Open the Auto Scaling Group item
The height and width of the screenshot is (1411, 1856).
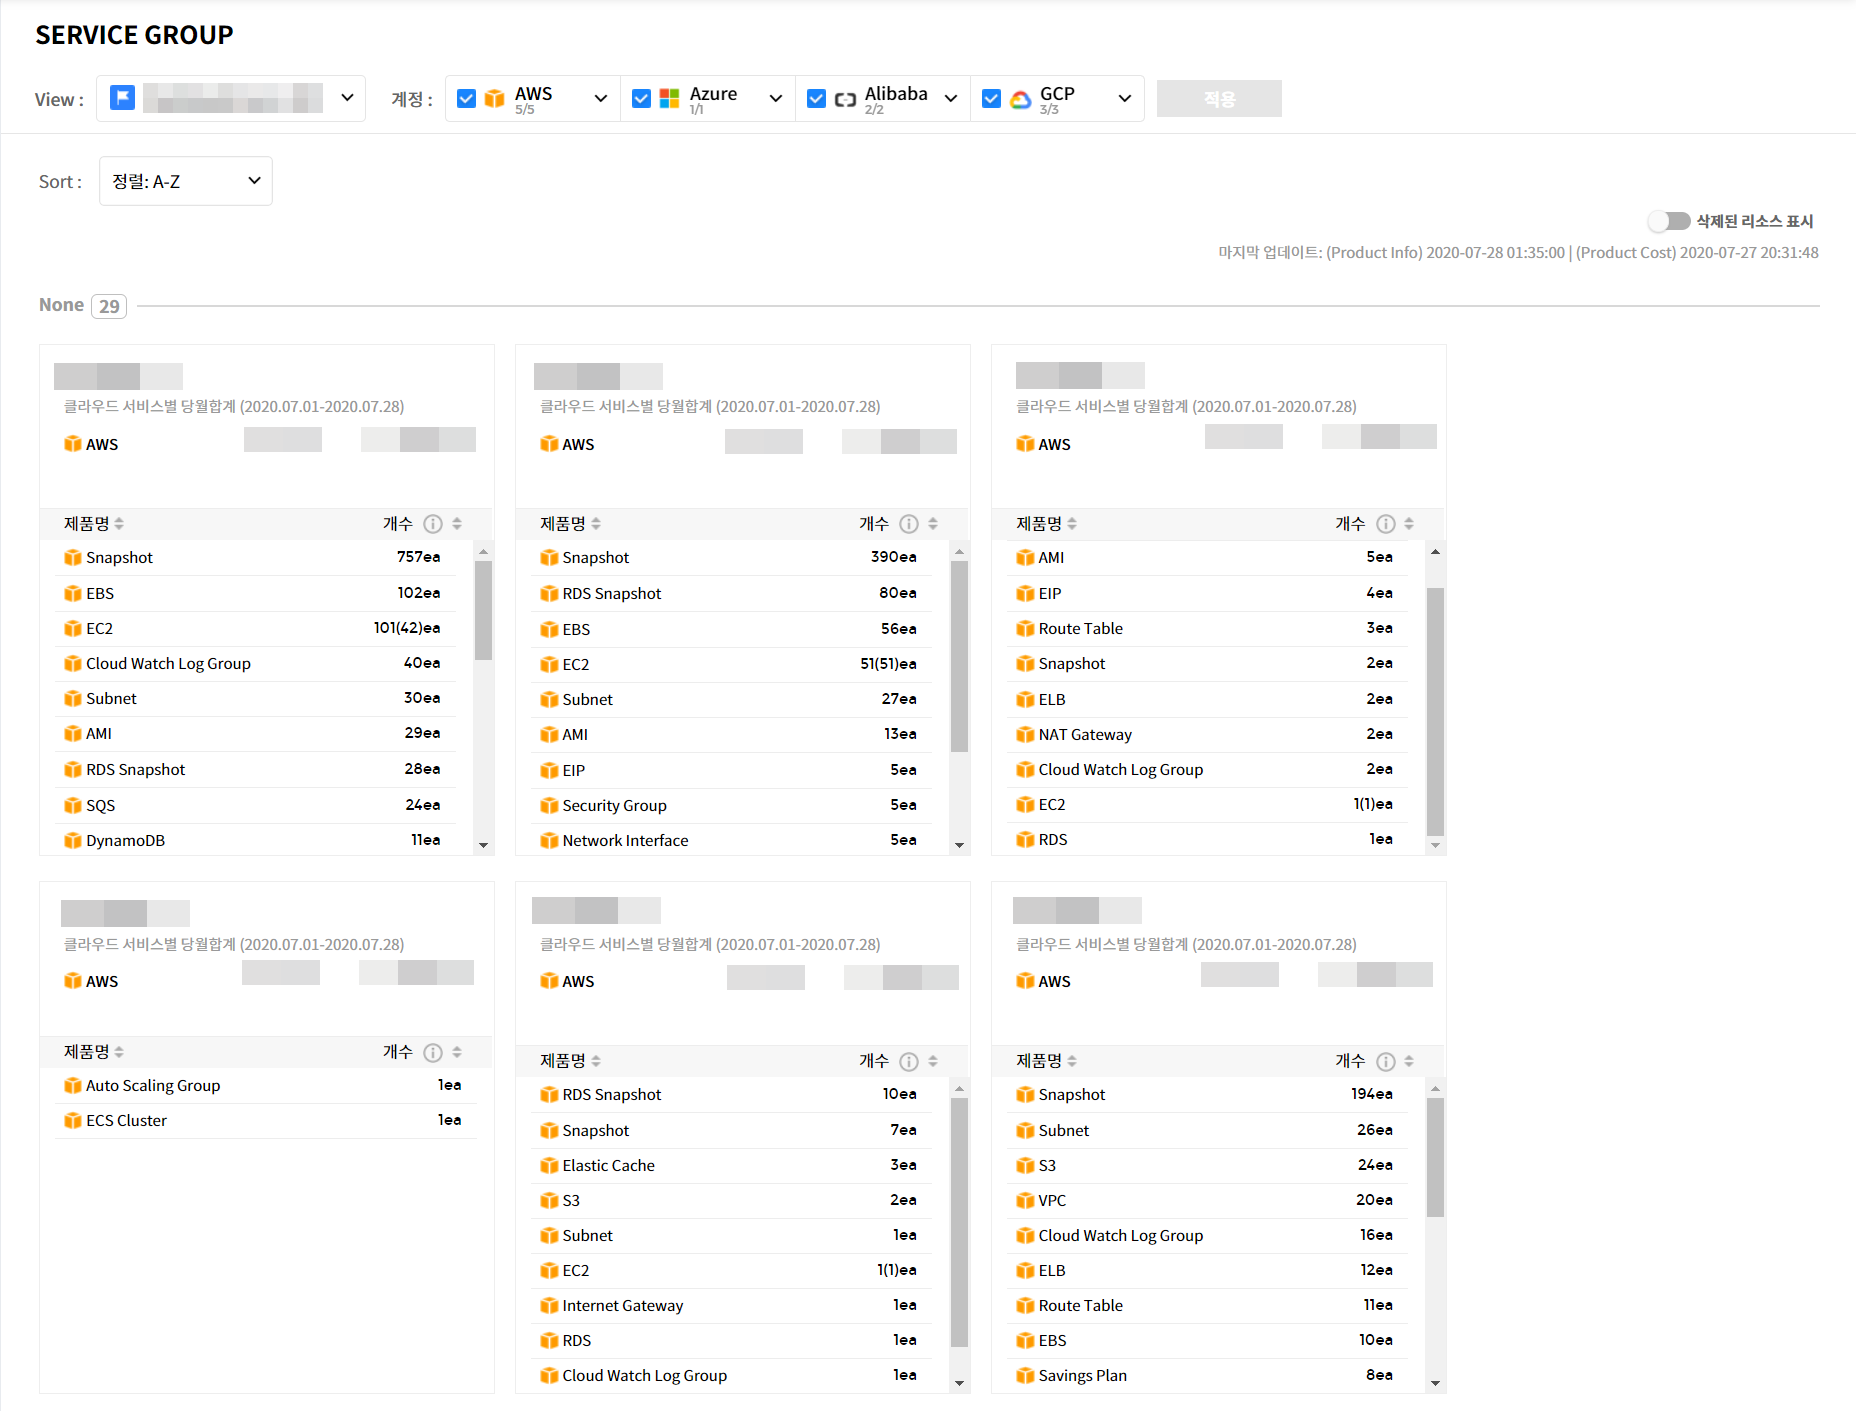click(153, 1086)
